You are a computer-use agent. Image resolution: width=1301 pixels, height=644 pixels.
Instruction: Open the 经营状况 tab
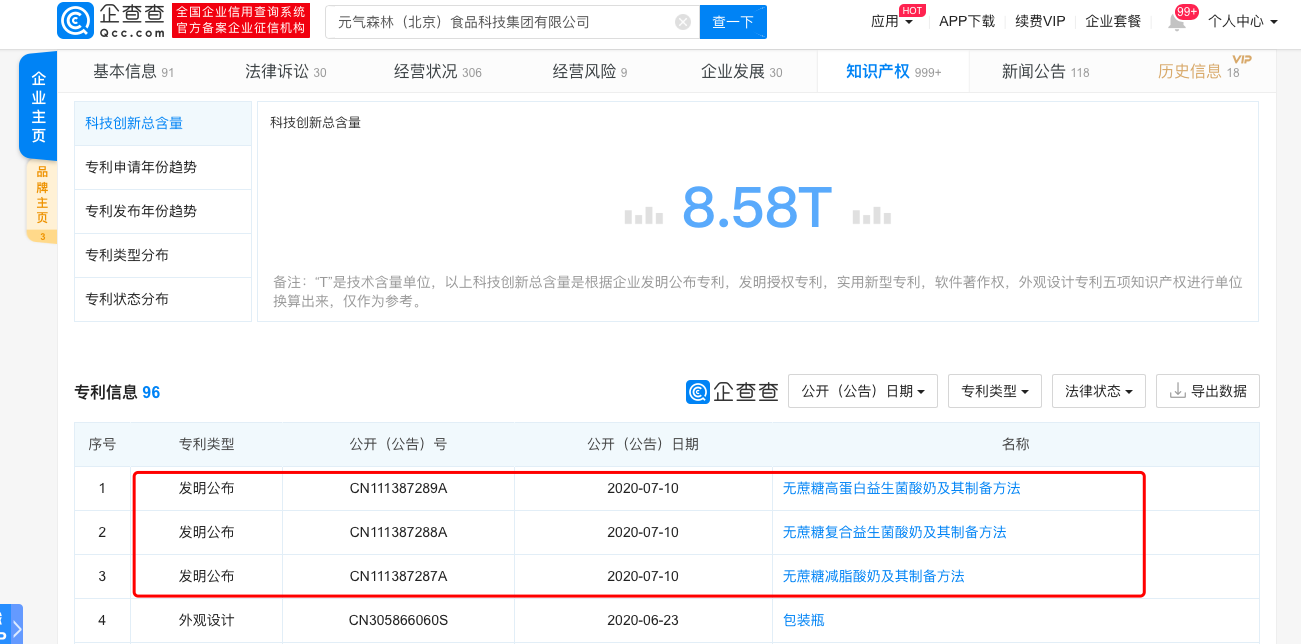438,72
